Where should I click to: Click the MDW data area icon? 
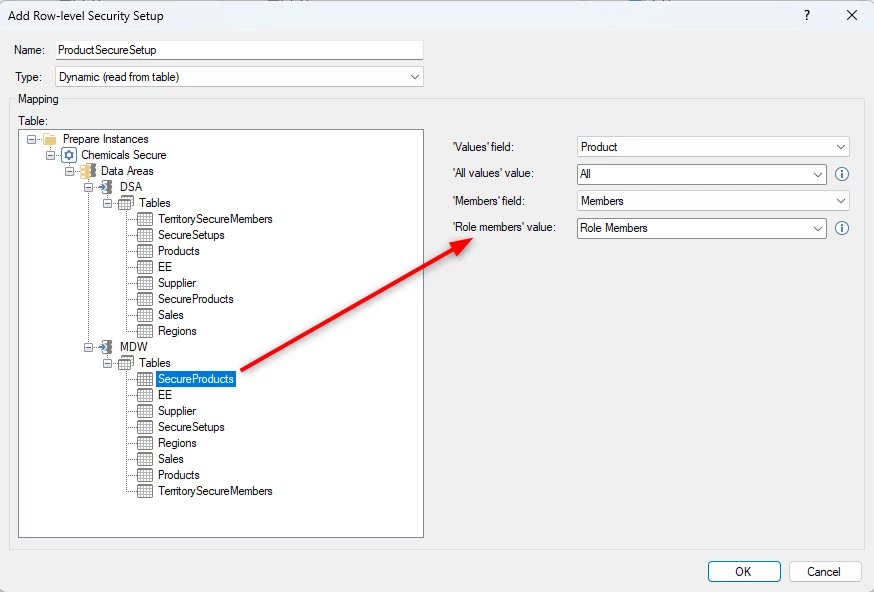click(x=106, y=347)
